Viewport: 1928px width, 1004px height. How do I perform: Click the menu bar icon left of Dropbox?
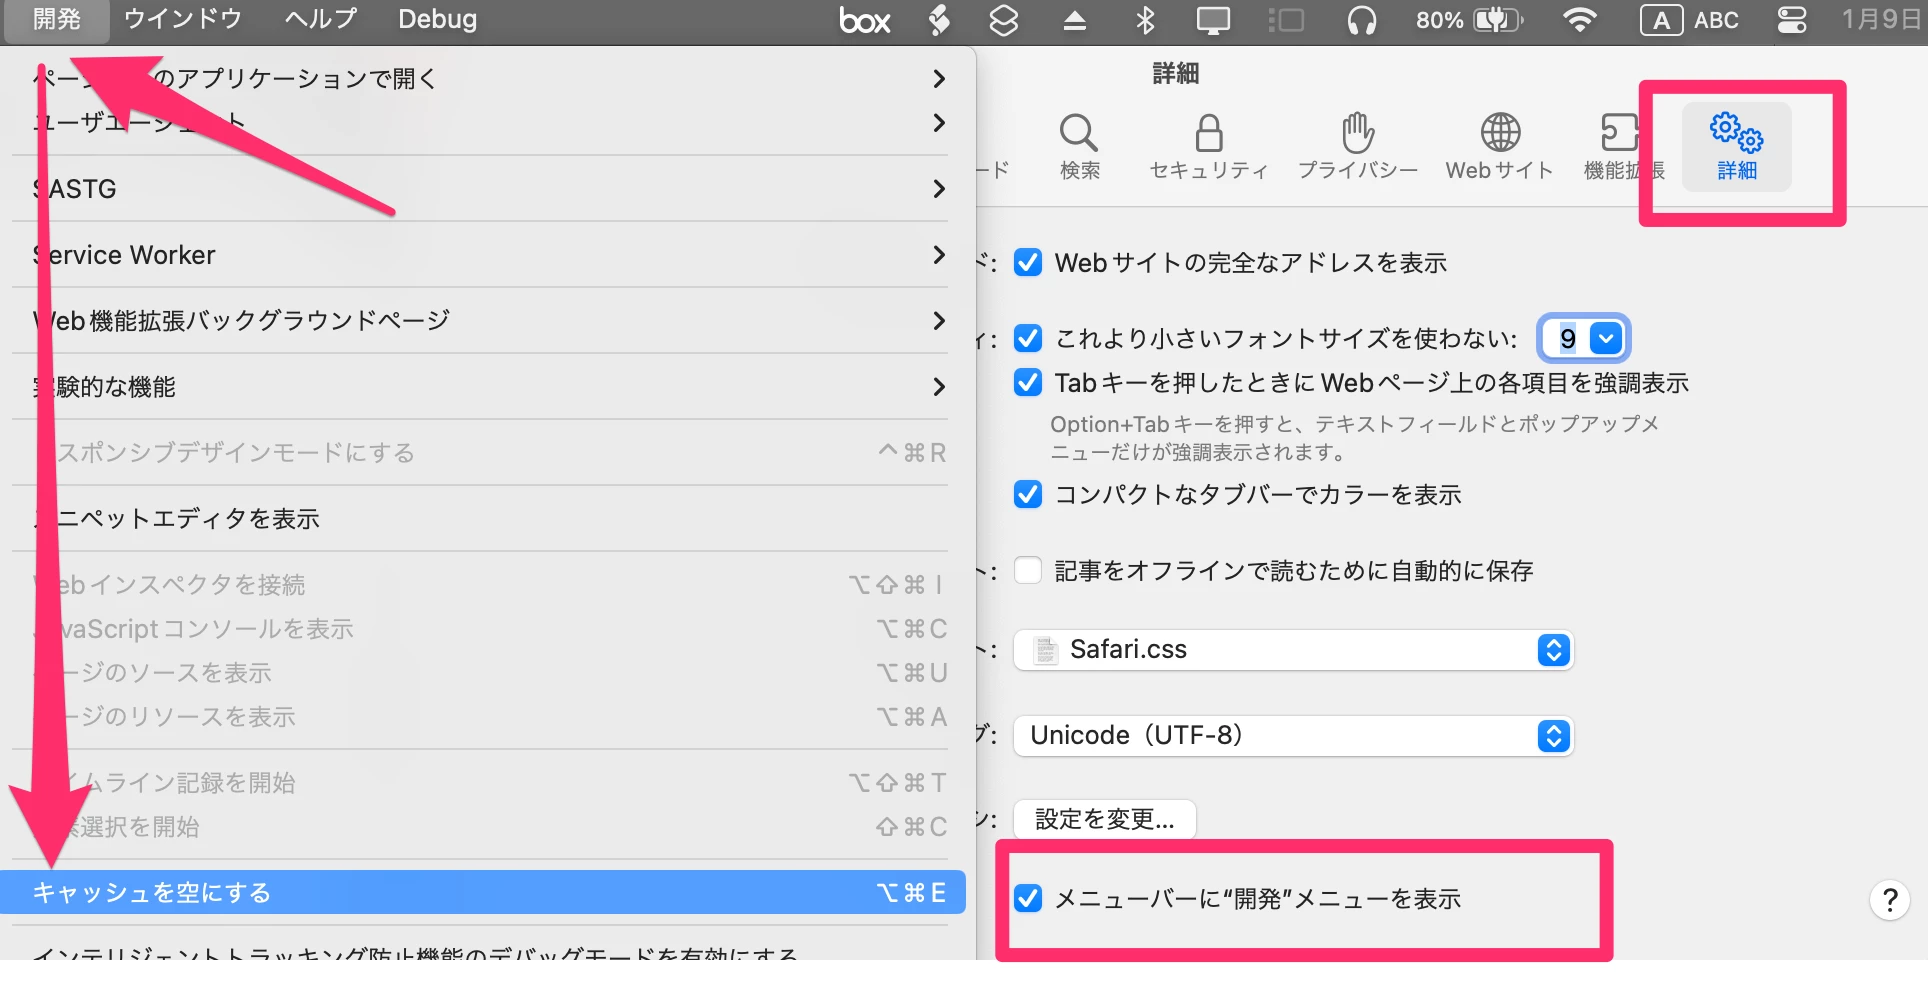point(938,20)
